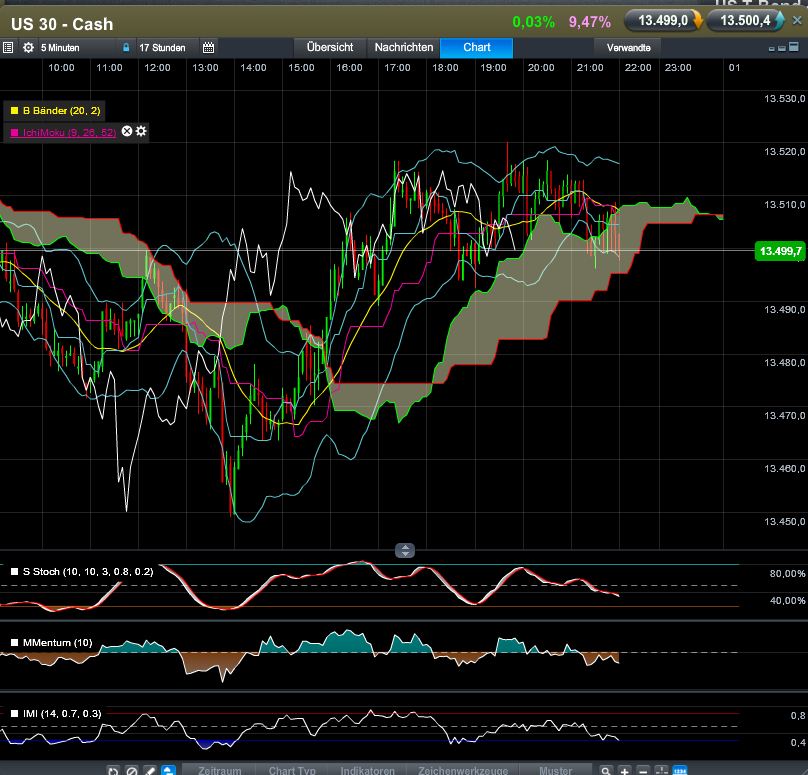Image resolution: width=808 pixels, height=775 pixels.
Task: Click the crosshair toggle icon
Action: tap(662, 771)
